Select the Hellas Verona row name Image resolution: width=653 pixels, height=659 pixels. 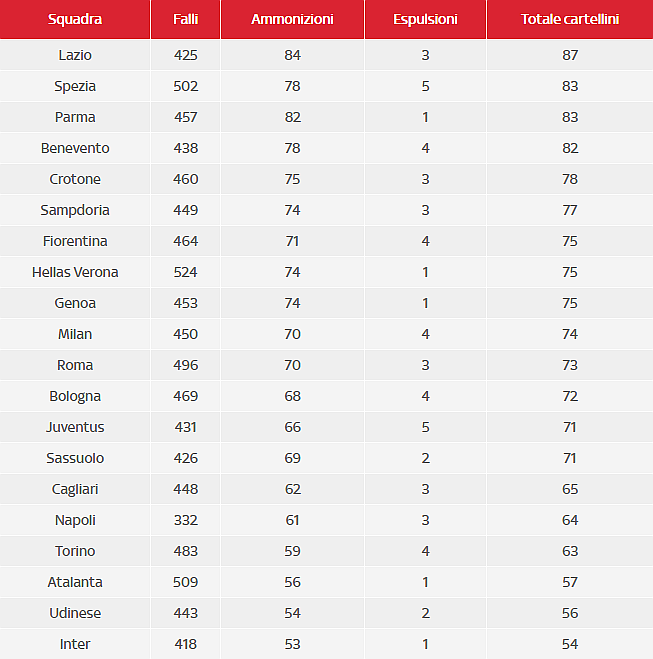pos(75,272)
